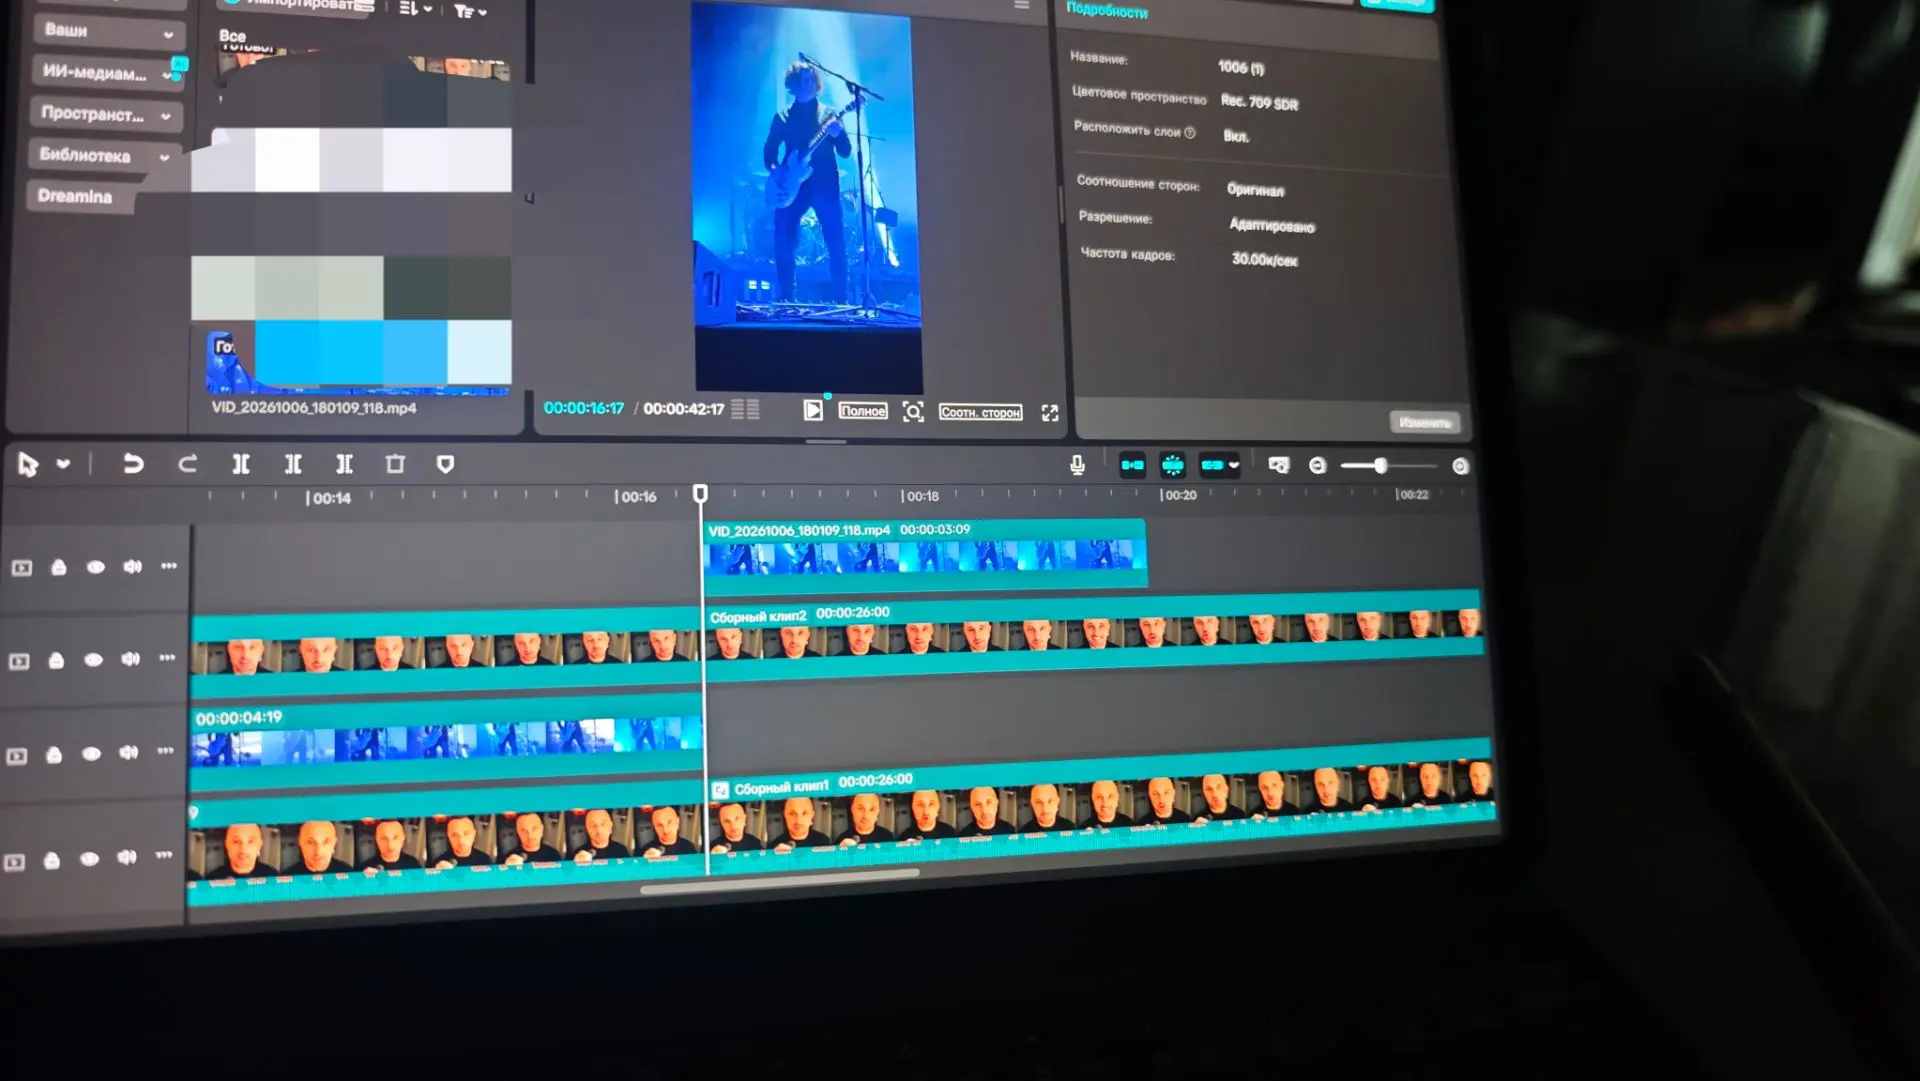Image resolution: width=1920 pixels, height=1081 pixels.
Task: Select the pointer selection tool
Action: 28,464
